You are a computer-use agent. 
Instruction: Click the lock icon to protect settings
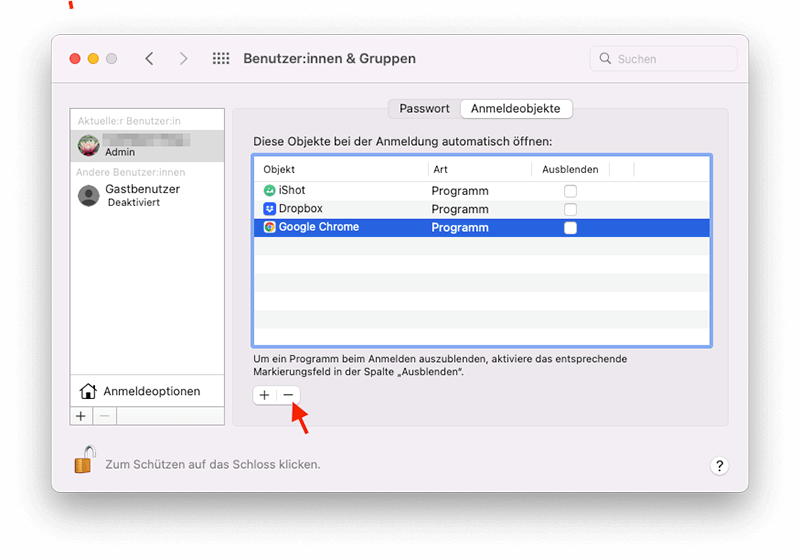[x=85, y=460]
